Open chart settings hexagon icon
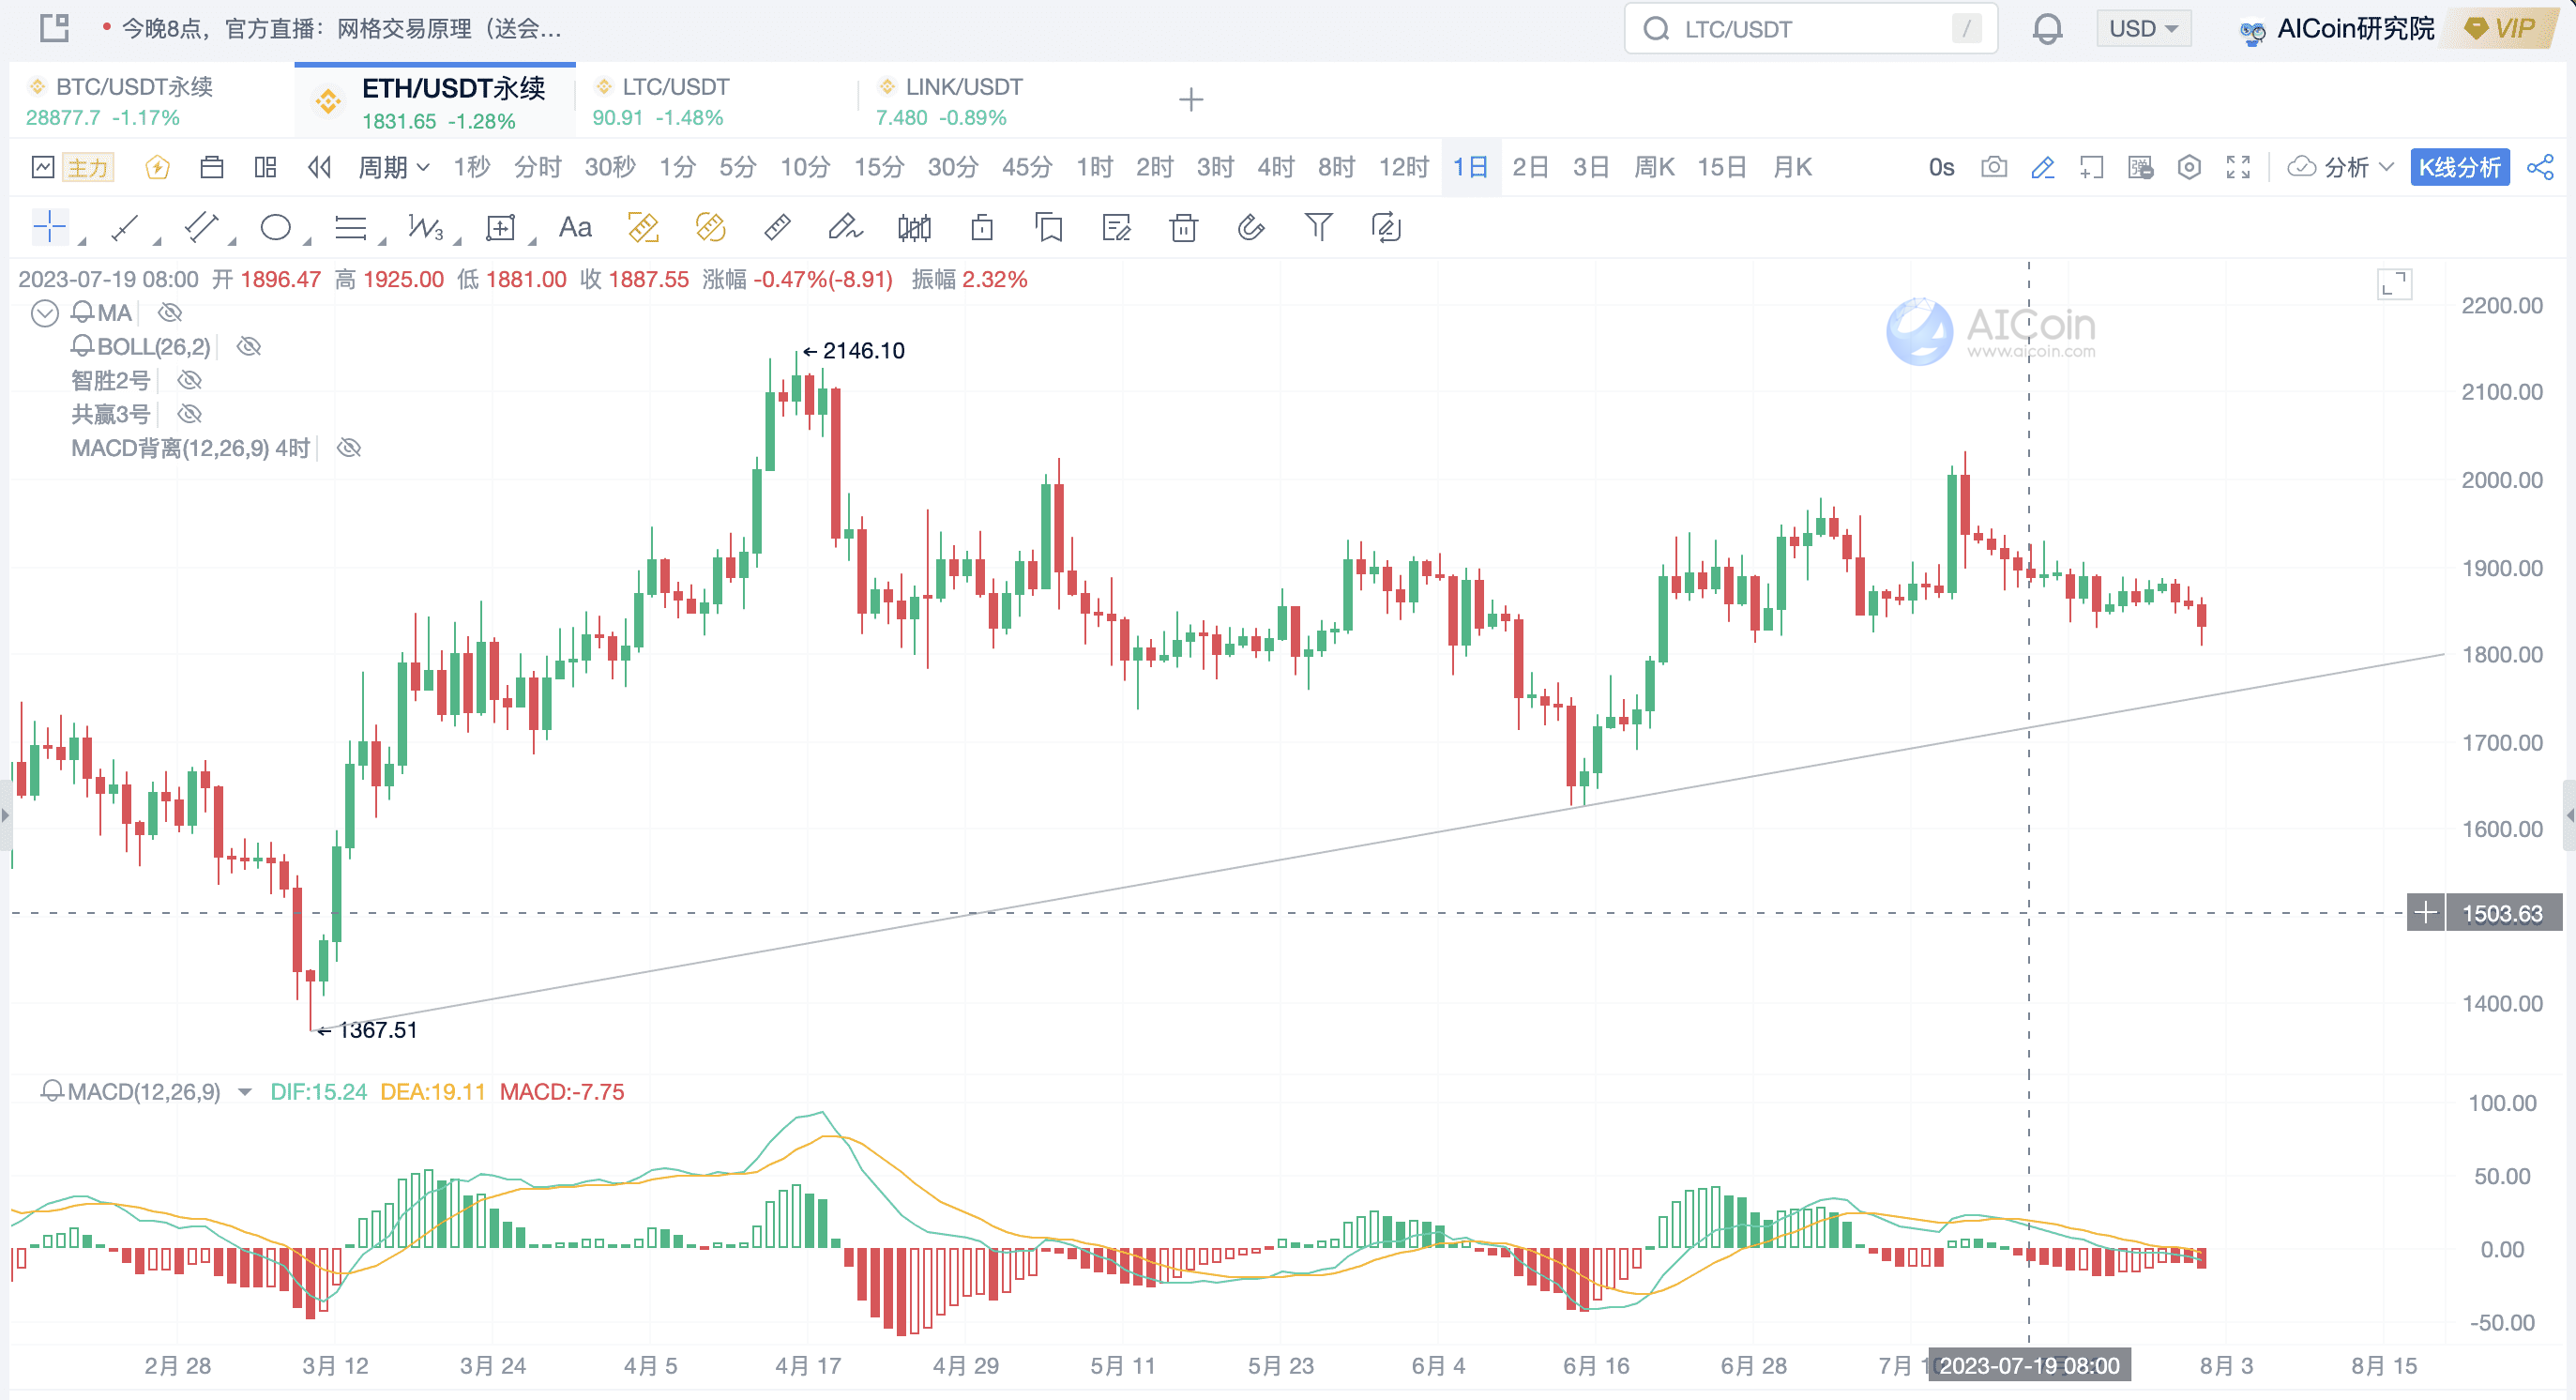The image size is (2576, 1400). tap(2189, 167)
